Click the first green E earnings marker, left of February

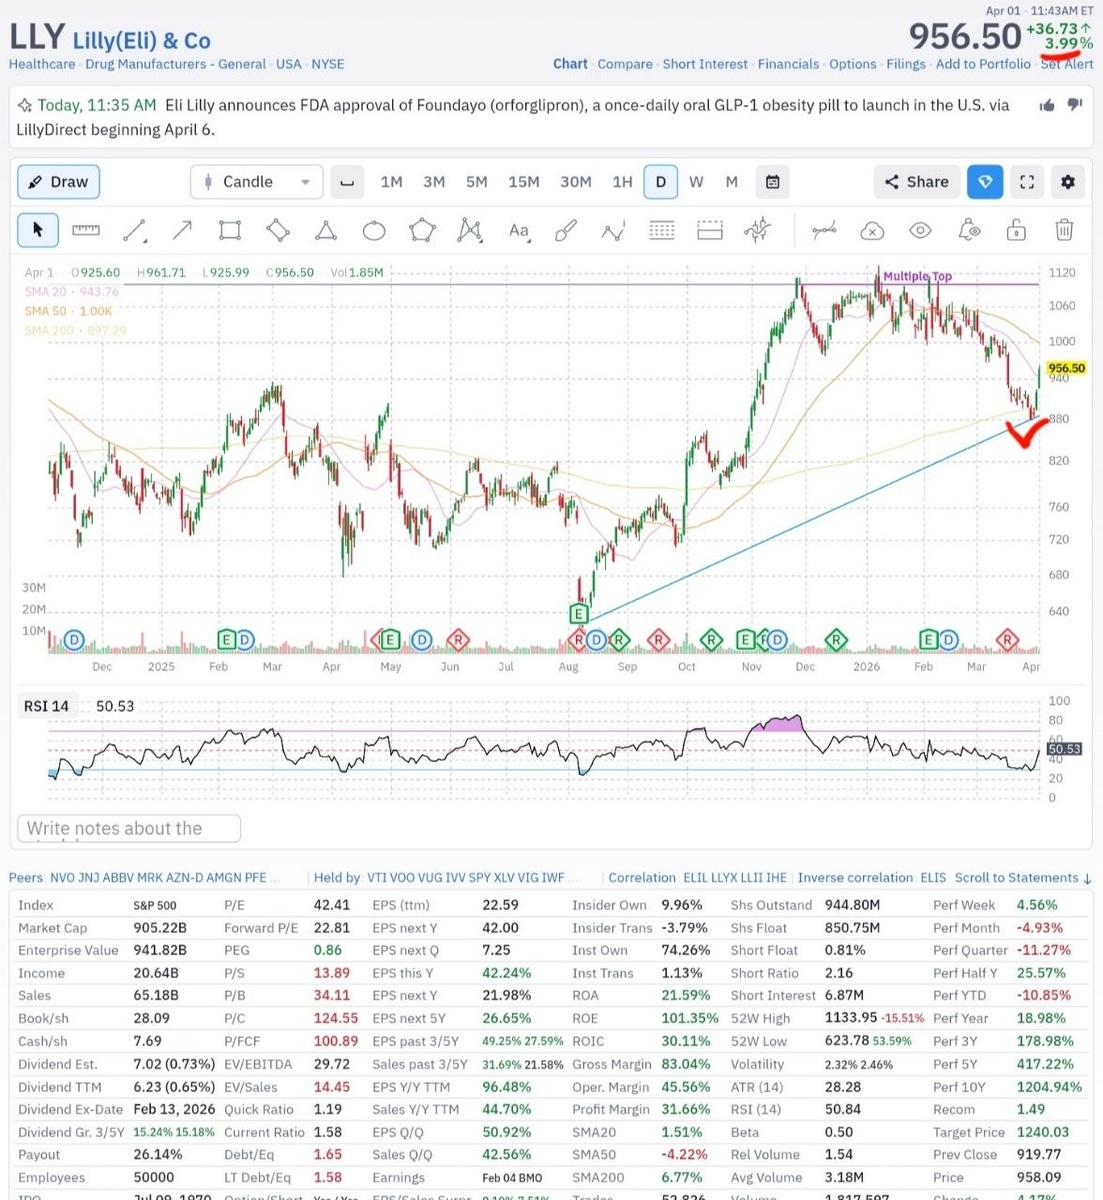(x=226, y=640)
